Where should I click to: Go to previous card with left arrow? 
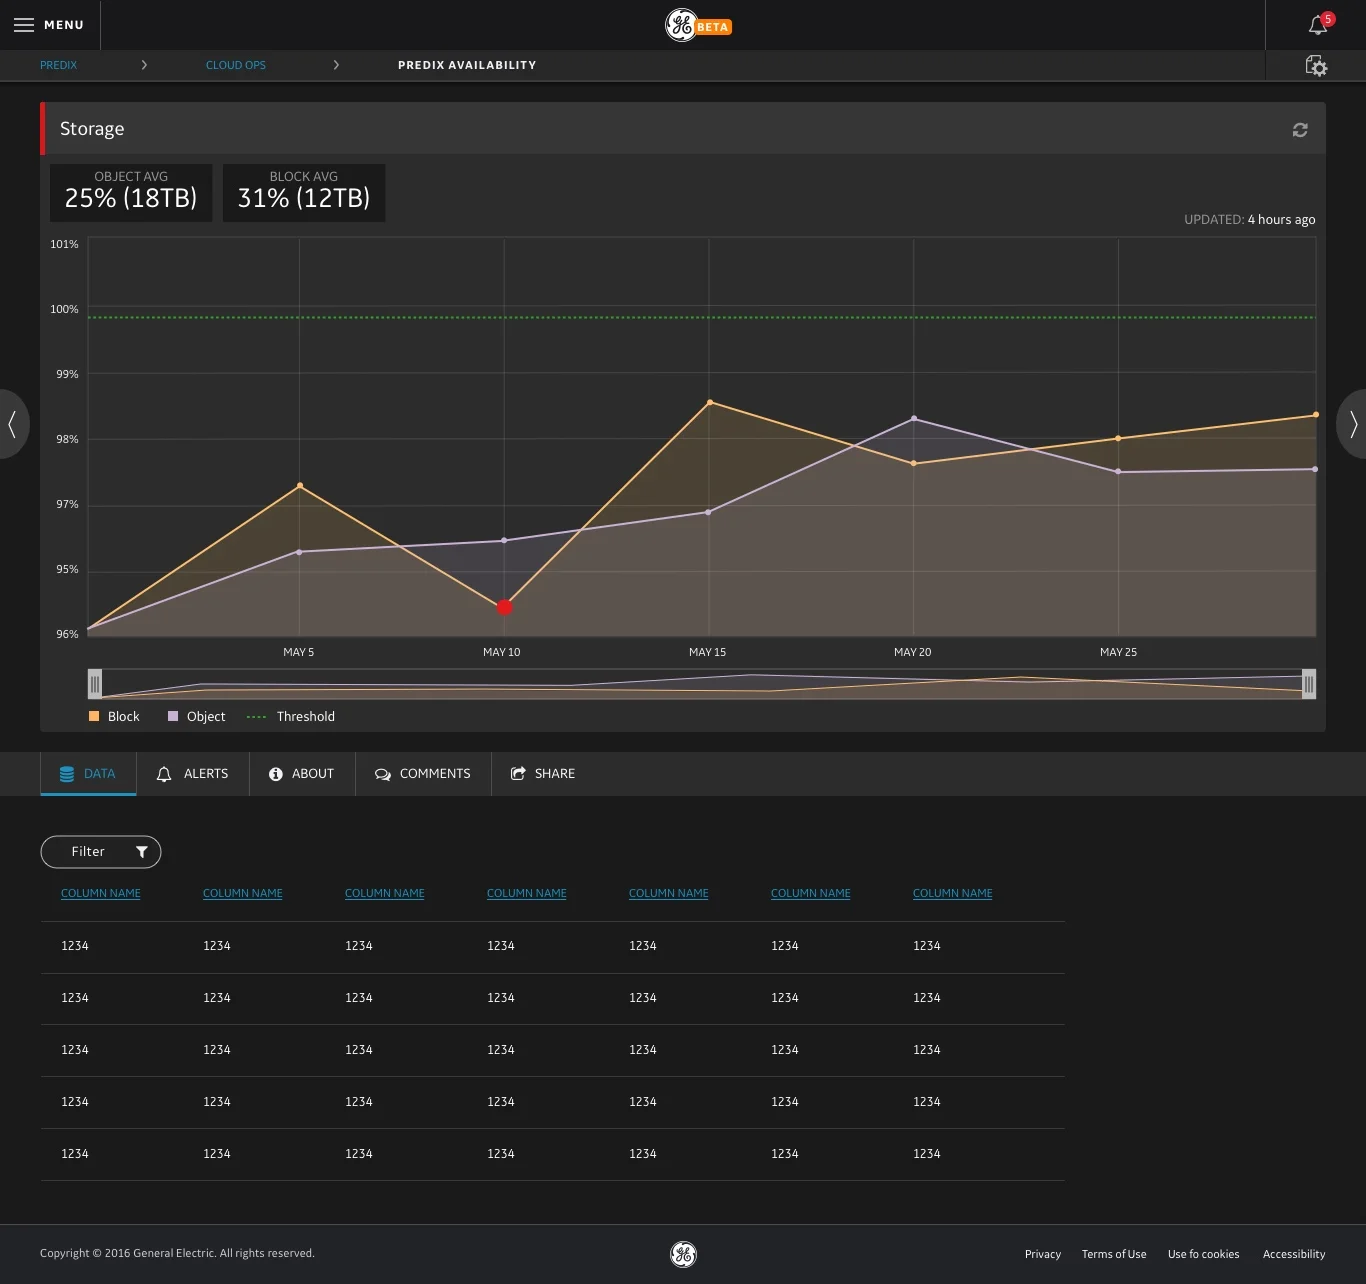[x=13, y=424]
